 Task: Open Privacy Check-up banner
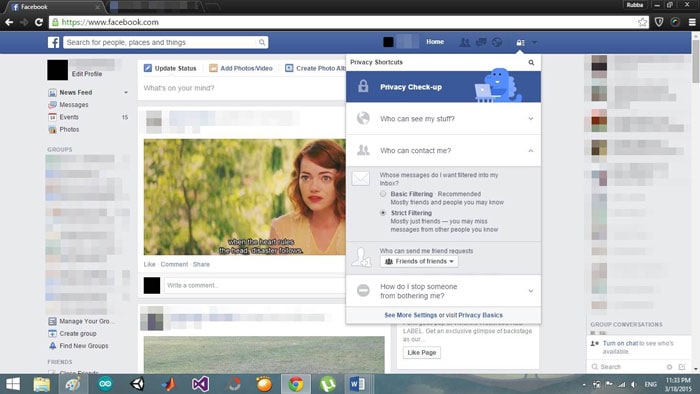(443, 87)
